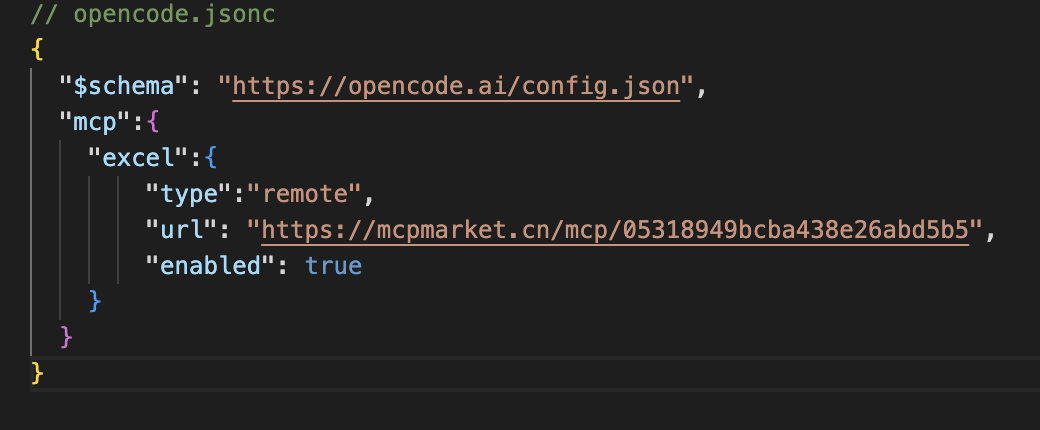This screenshot has width=1040, height=430.
Task: Click the blue closing brace of excel
Action: (96, 300)
